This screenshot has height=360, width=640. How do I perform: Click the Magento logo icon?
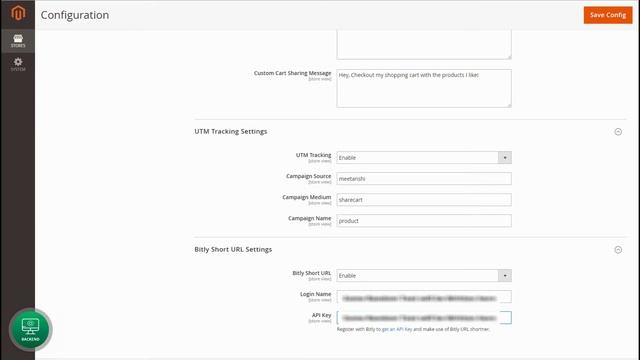point(18,13)
